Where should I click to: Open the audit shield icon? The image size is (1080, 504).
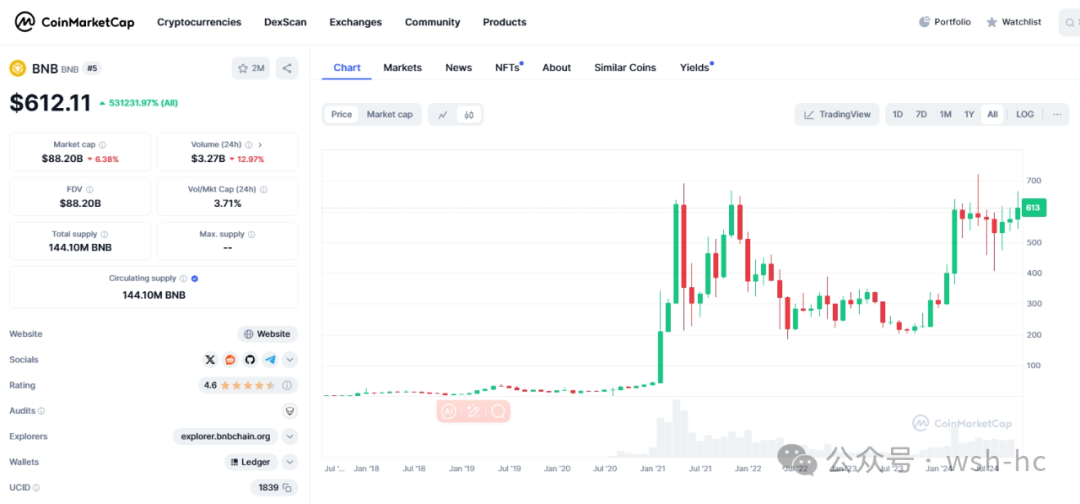pyautogui.click(x=290, y=411)
